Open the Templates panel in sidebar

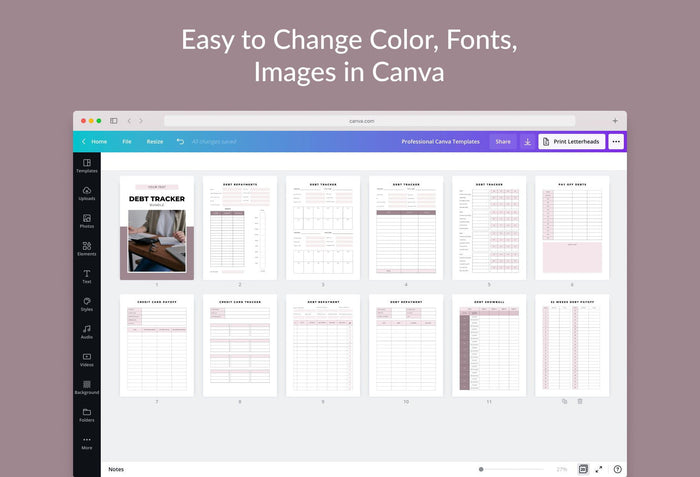pyautogui.click(x=87, y=166)
